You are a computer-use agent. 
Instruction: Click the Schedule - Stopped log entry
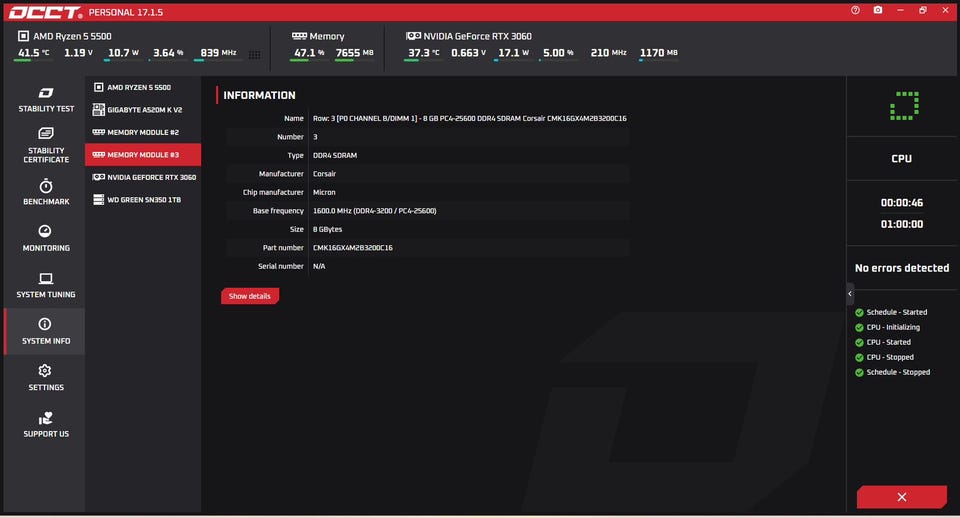(893, 372)
